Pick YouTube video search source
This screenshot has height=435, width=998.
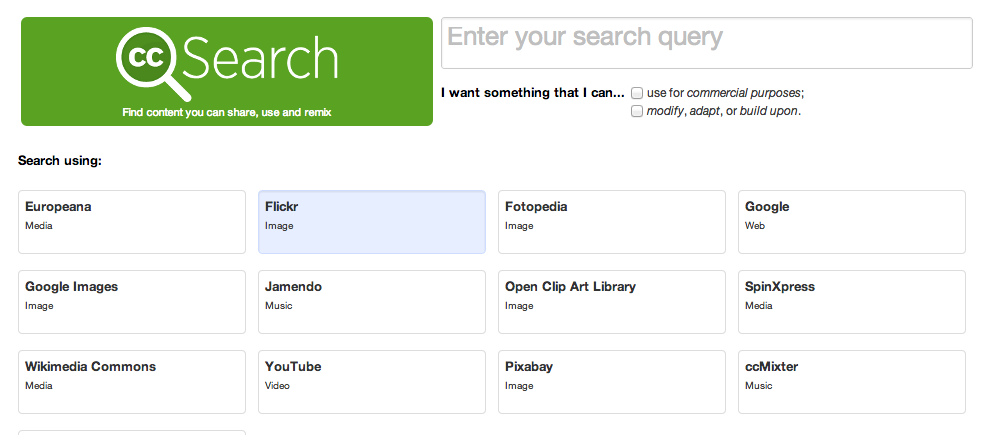click(x=372, y=382)
